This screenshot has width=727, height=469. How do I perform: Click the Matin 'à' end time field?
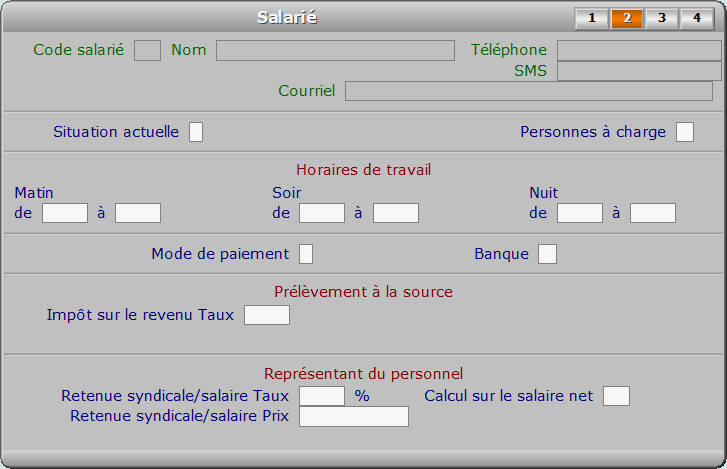click(138, 213)
